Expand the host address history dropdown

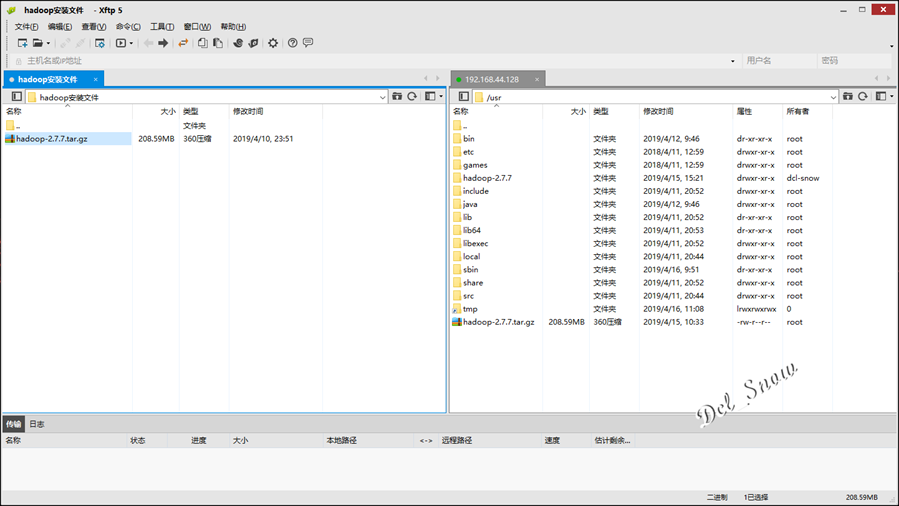[733, 61]
